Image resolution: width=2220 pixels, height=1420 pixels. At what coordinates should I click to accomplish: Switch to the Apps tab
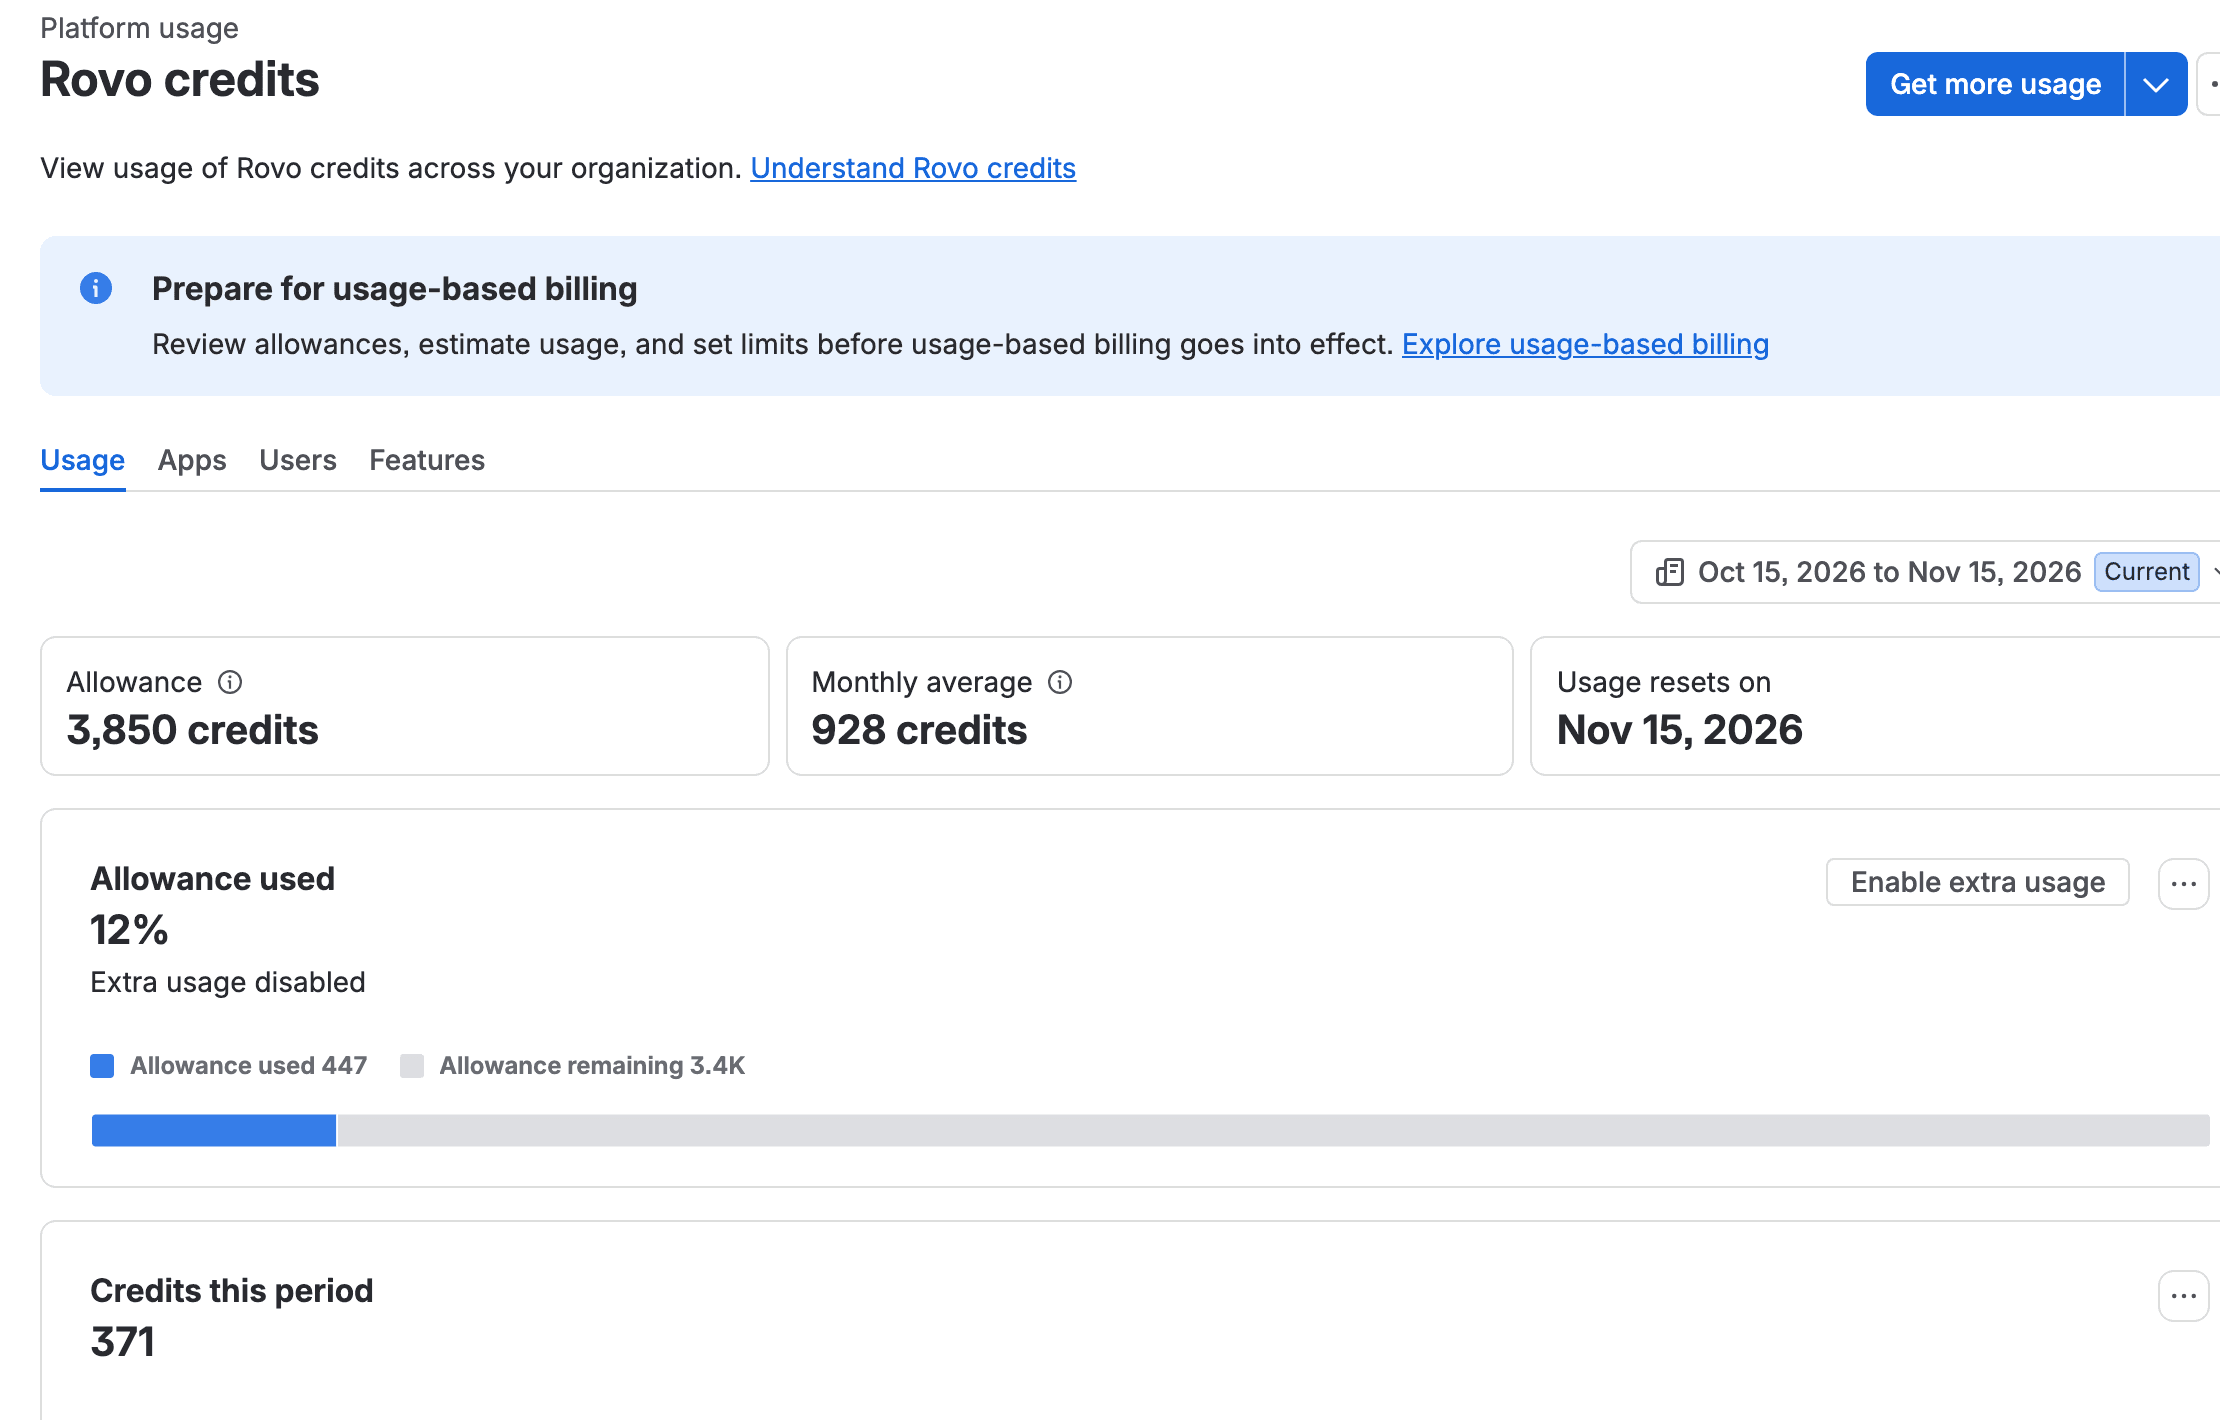[192, 460]
